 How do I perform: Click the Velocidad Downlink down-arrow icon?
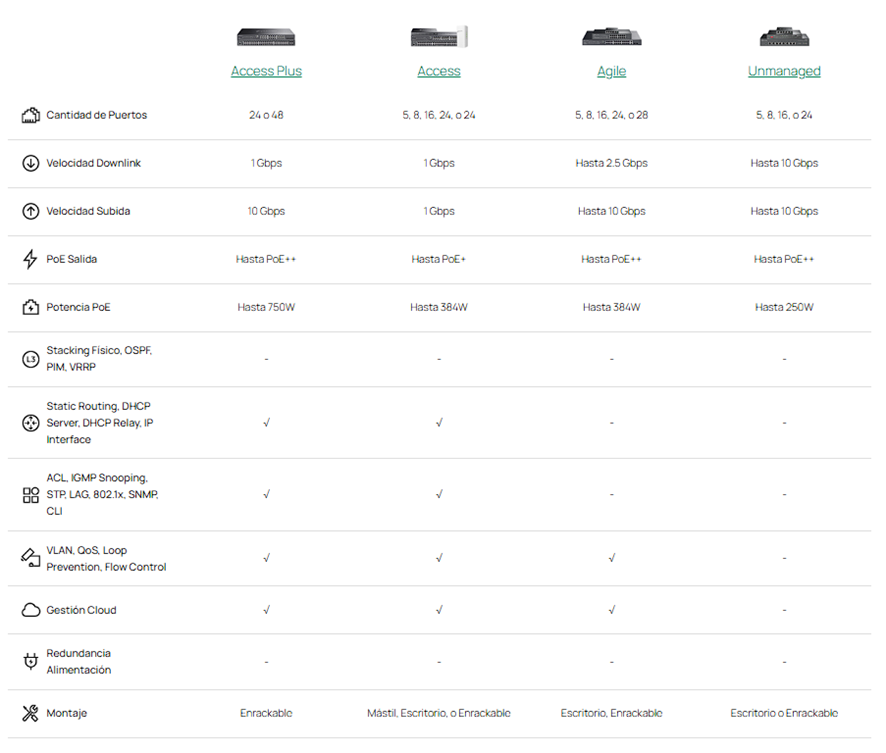tap(30, 163)
